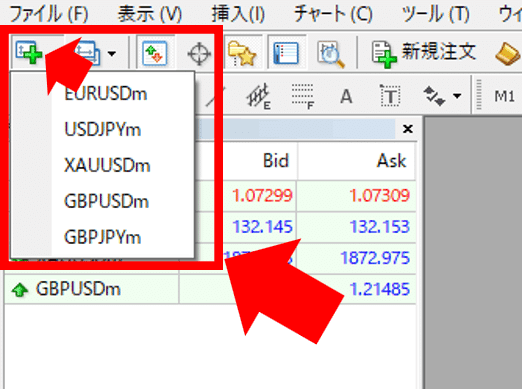Open the Strategy Tester magnifier icon

point(330,54)
